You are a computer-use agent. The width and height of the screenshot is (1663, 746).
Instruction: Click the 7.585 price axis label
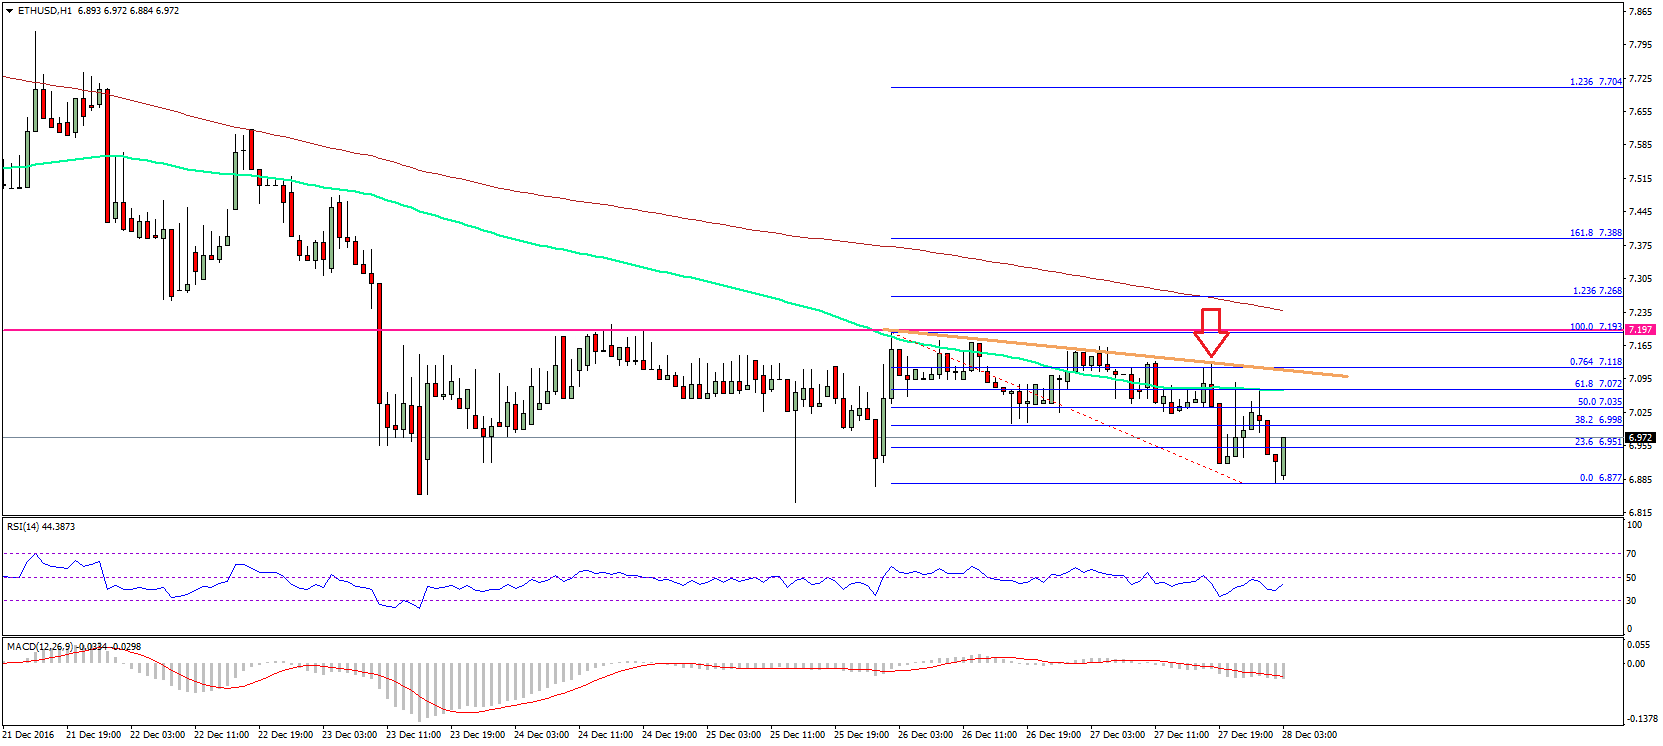[1640, 145]
